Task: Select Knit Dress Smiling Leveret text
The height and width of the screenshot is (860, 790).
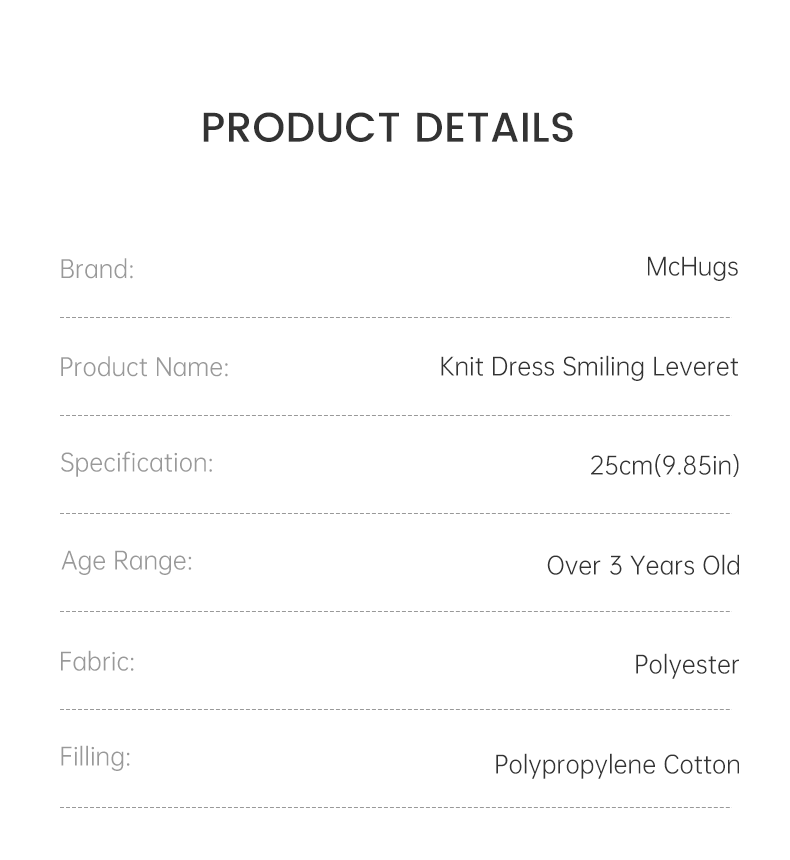Action: click(x=589, y=367)
